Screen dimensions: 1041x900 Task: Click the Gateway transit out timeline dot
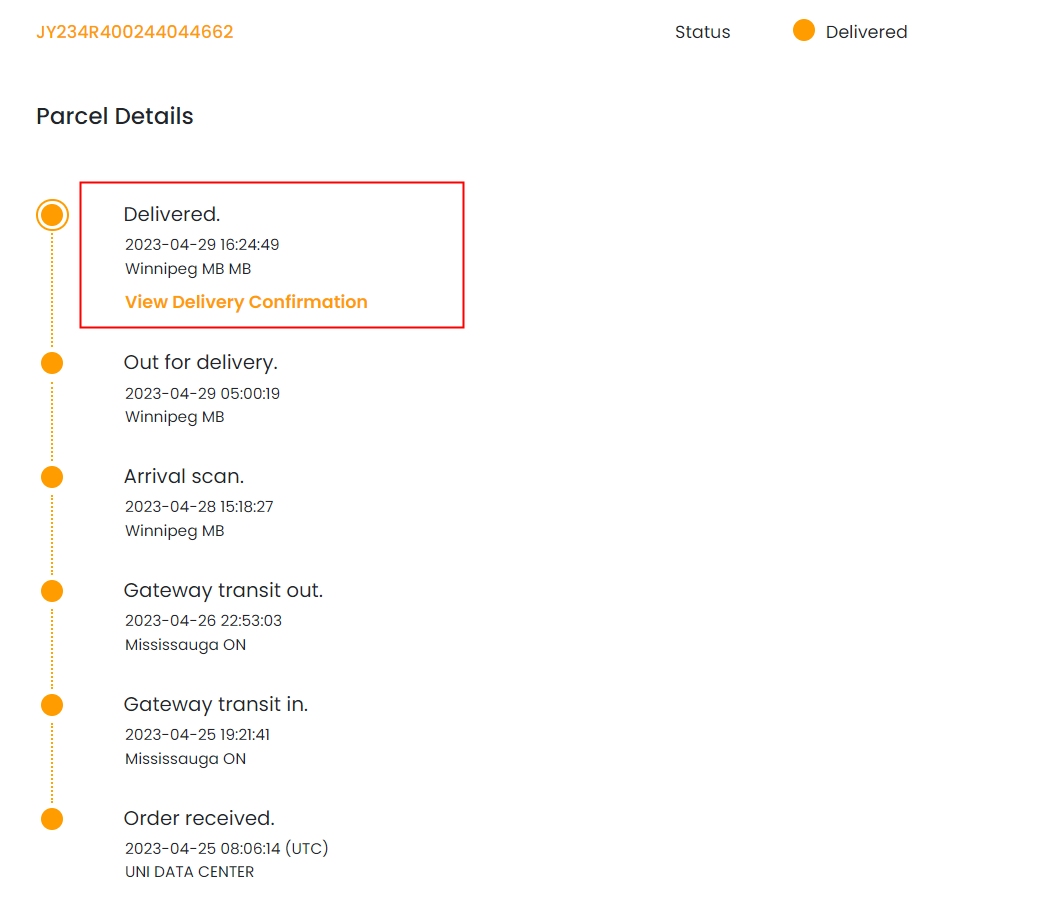tap(52, 591)
